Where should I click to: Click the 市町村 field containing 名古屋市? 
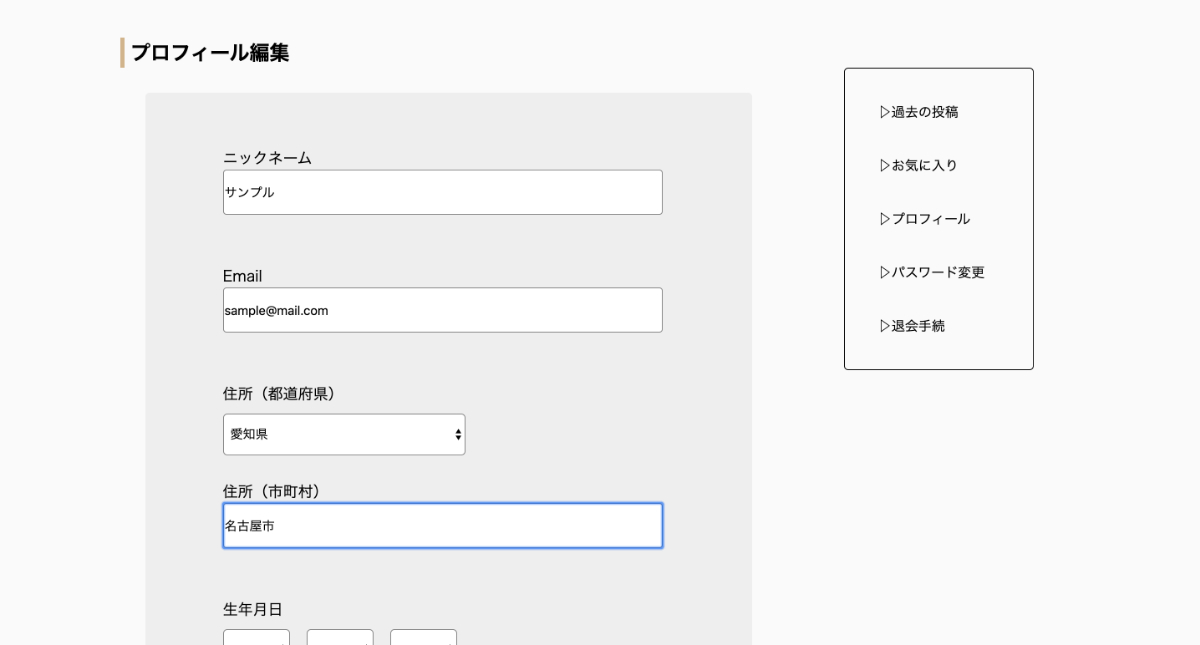(442, 526)
